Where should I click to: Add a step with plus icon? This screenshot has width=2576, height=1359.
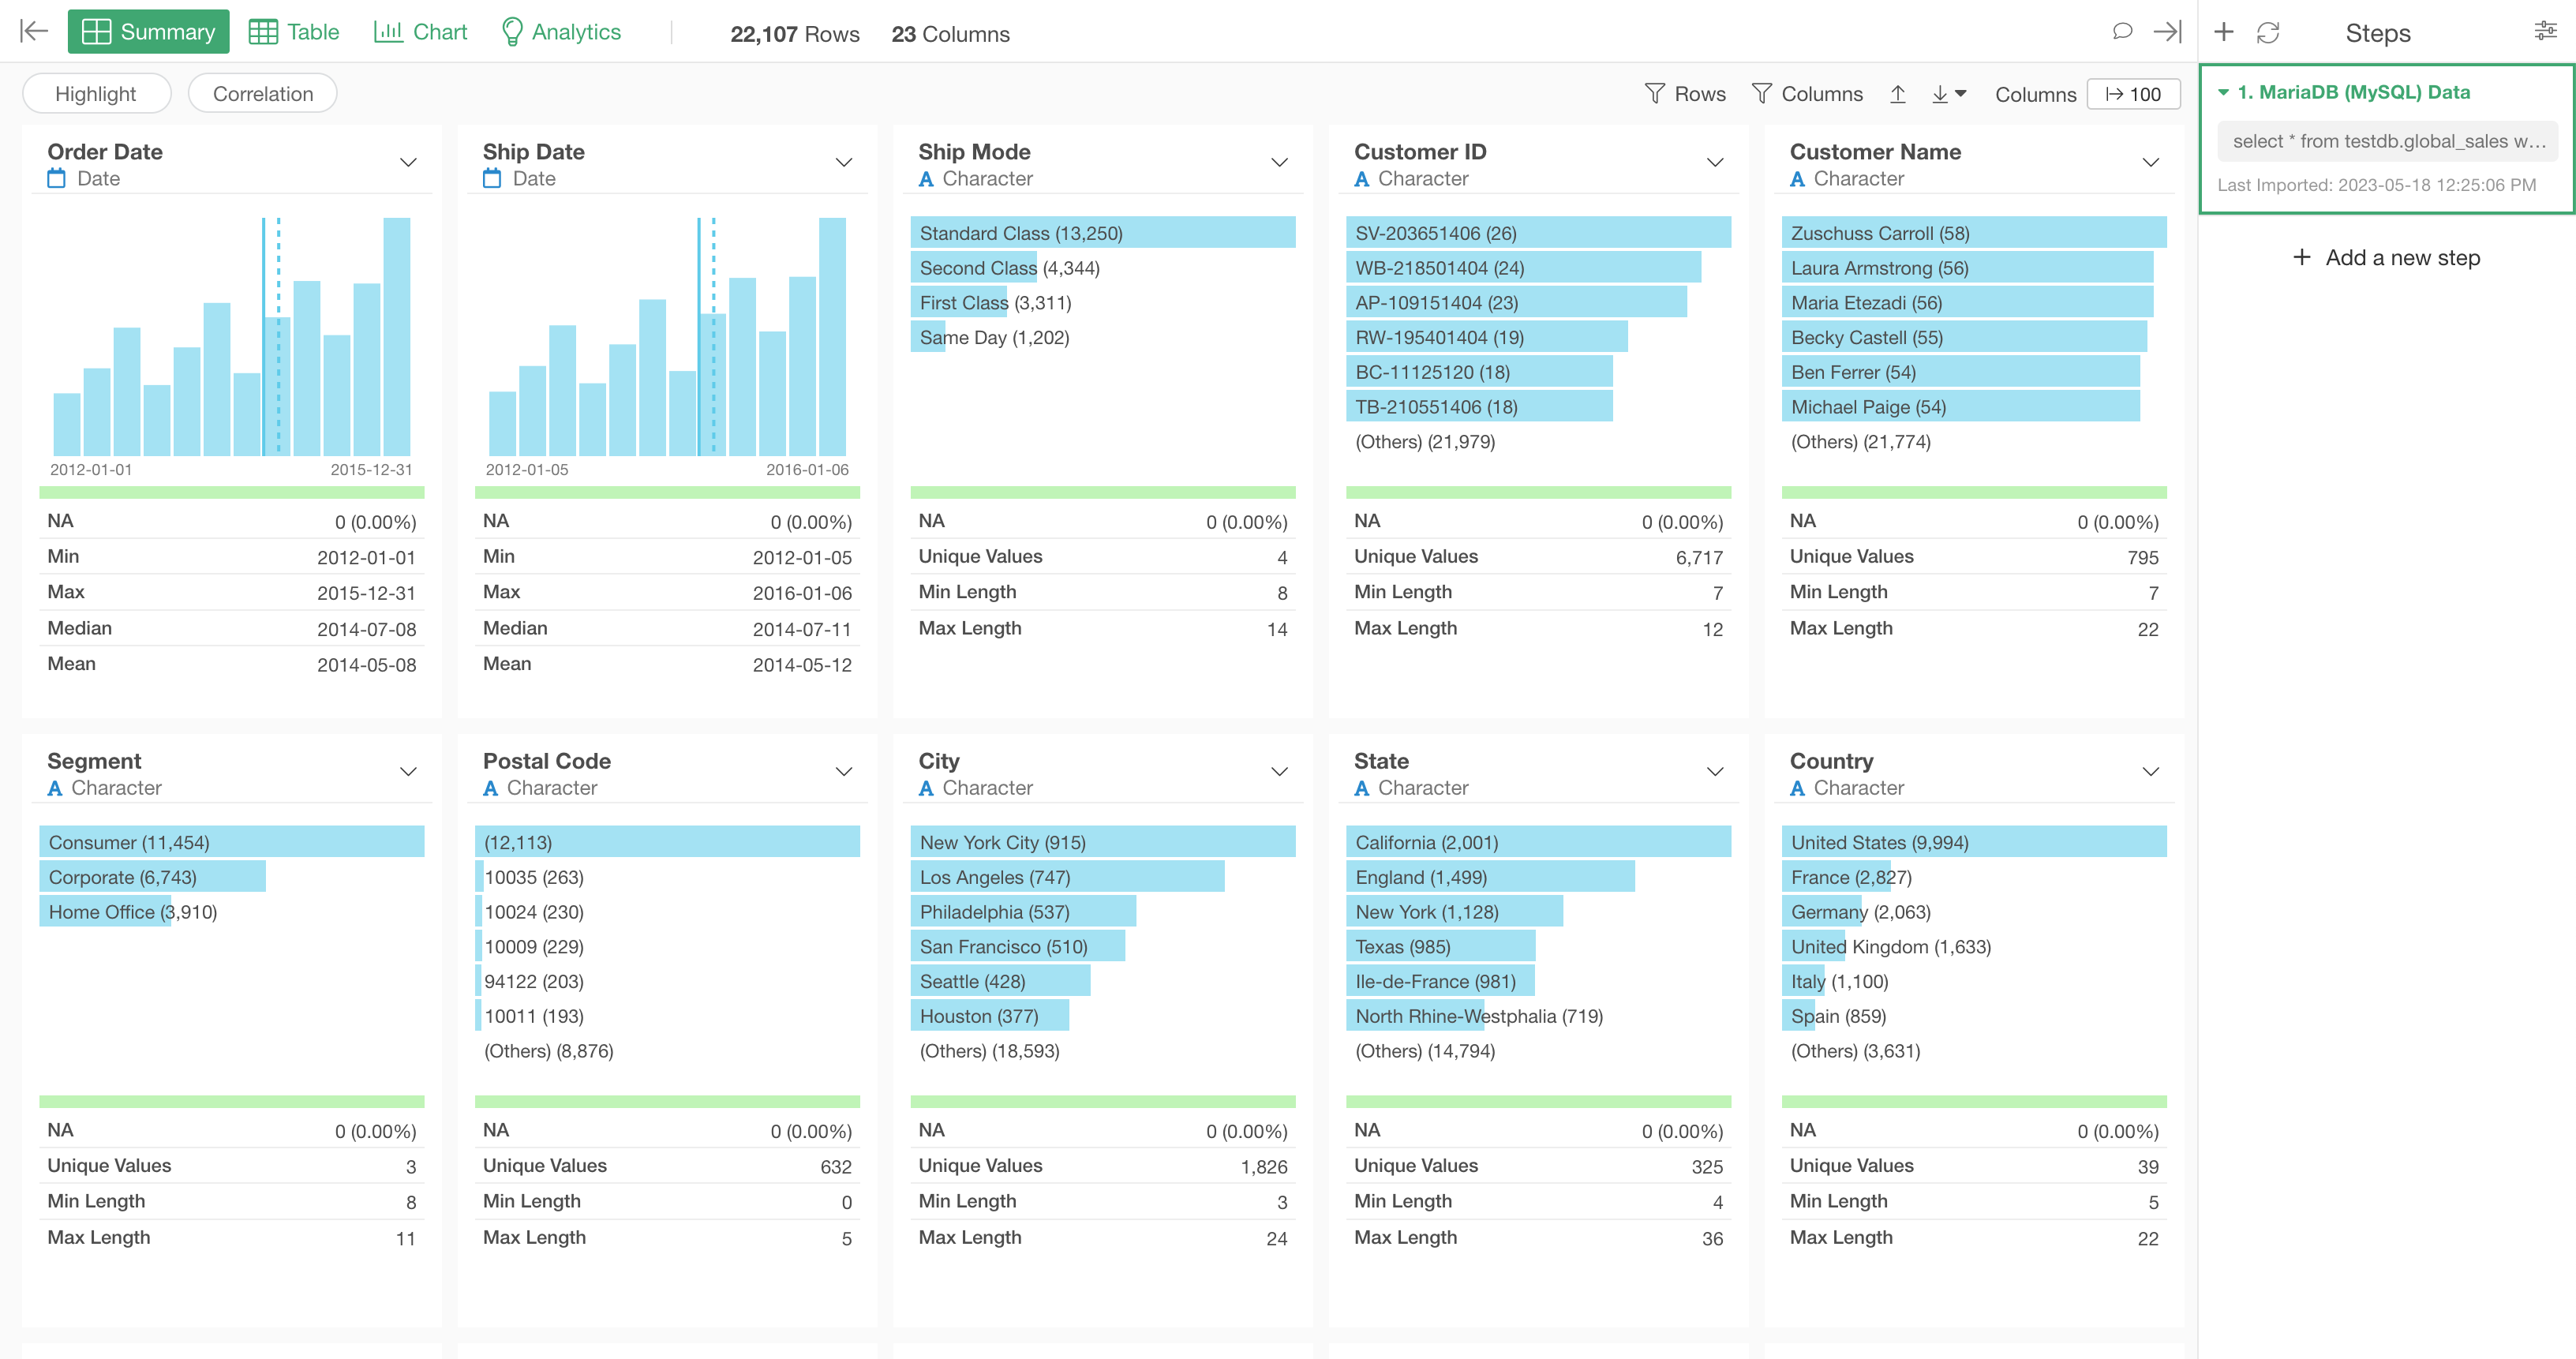click(x=2224, y=32)
